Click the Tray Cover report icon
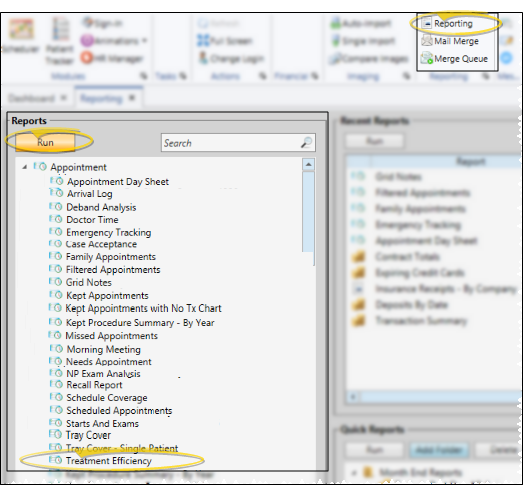This screenshot has width=524, height=485. point(55,434)
